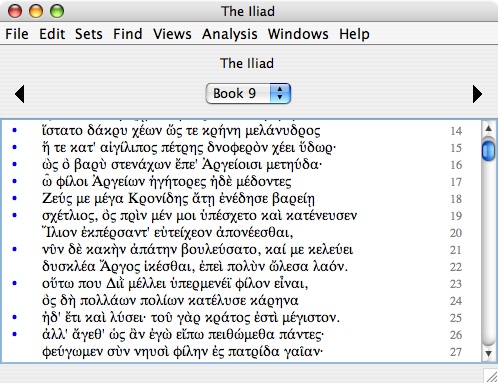Viewport: 498px width, 383px height.
Task: Click the green zoom window button
Action: tap(57, 11)
